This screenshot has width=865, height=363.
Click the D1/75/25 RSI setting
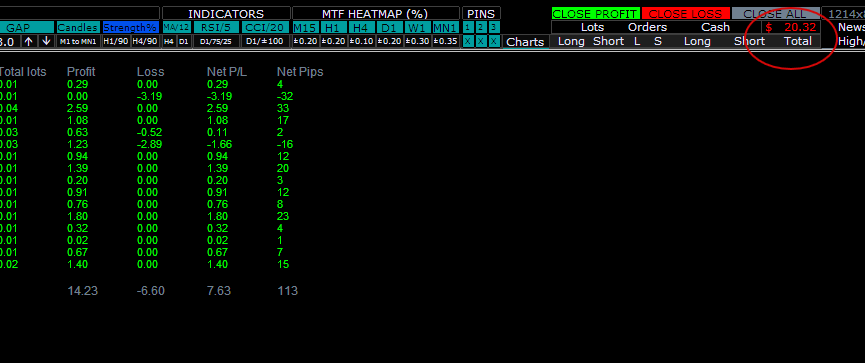pyautogui.click(x=216, y=41)
